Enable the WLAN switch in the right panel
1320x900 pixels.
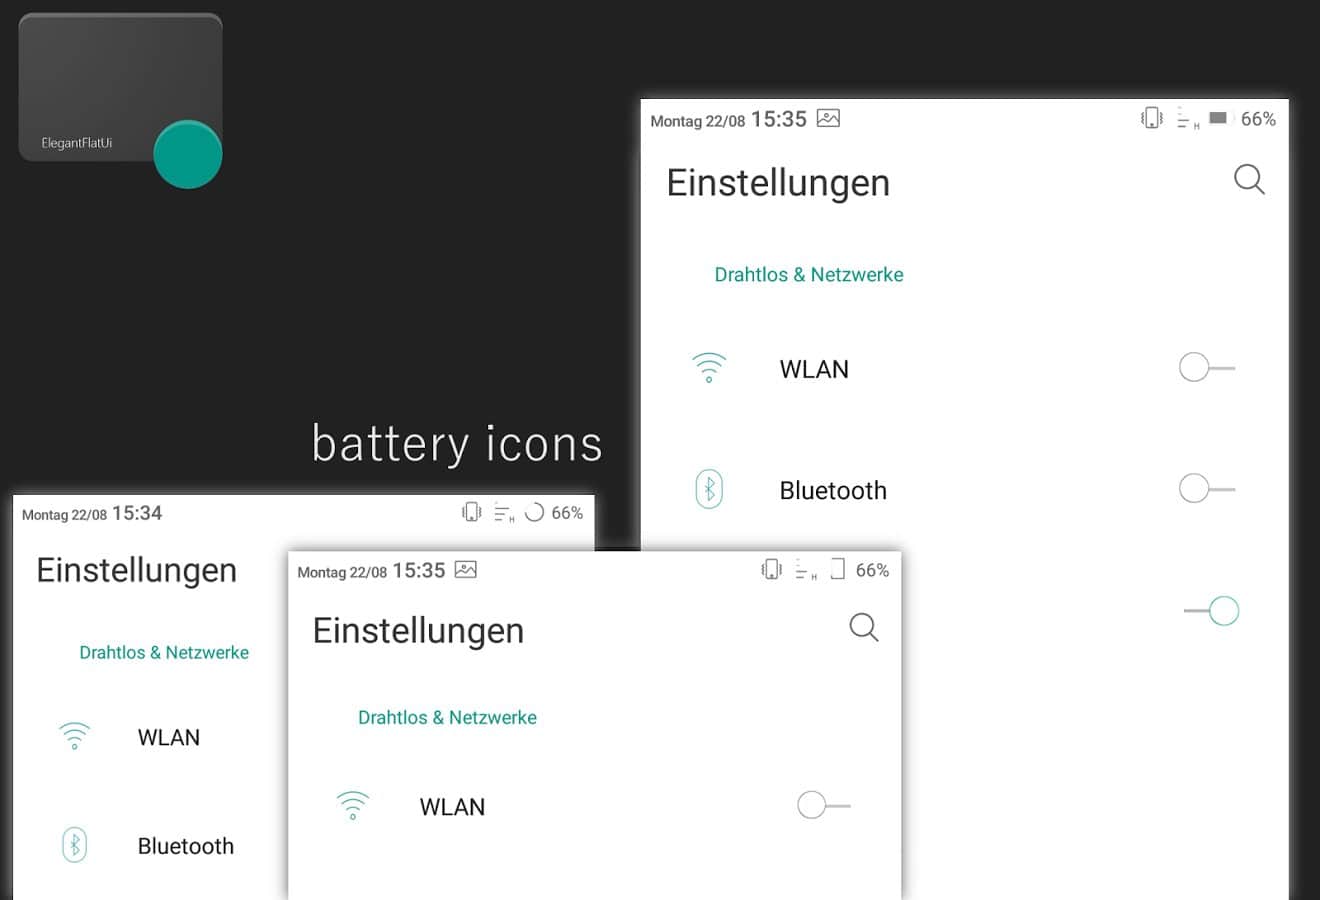tap(1207, 367)
